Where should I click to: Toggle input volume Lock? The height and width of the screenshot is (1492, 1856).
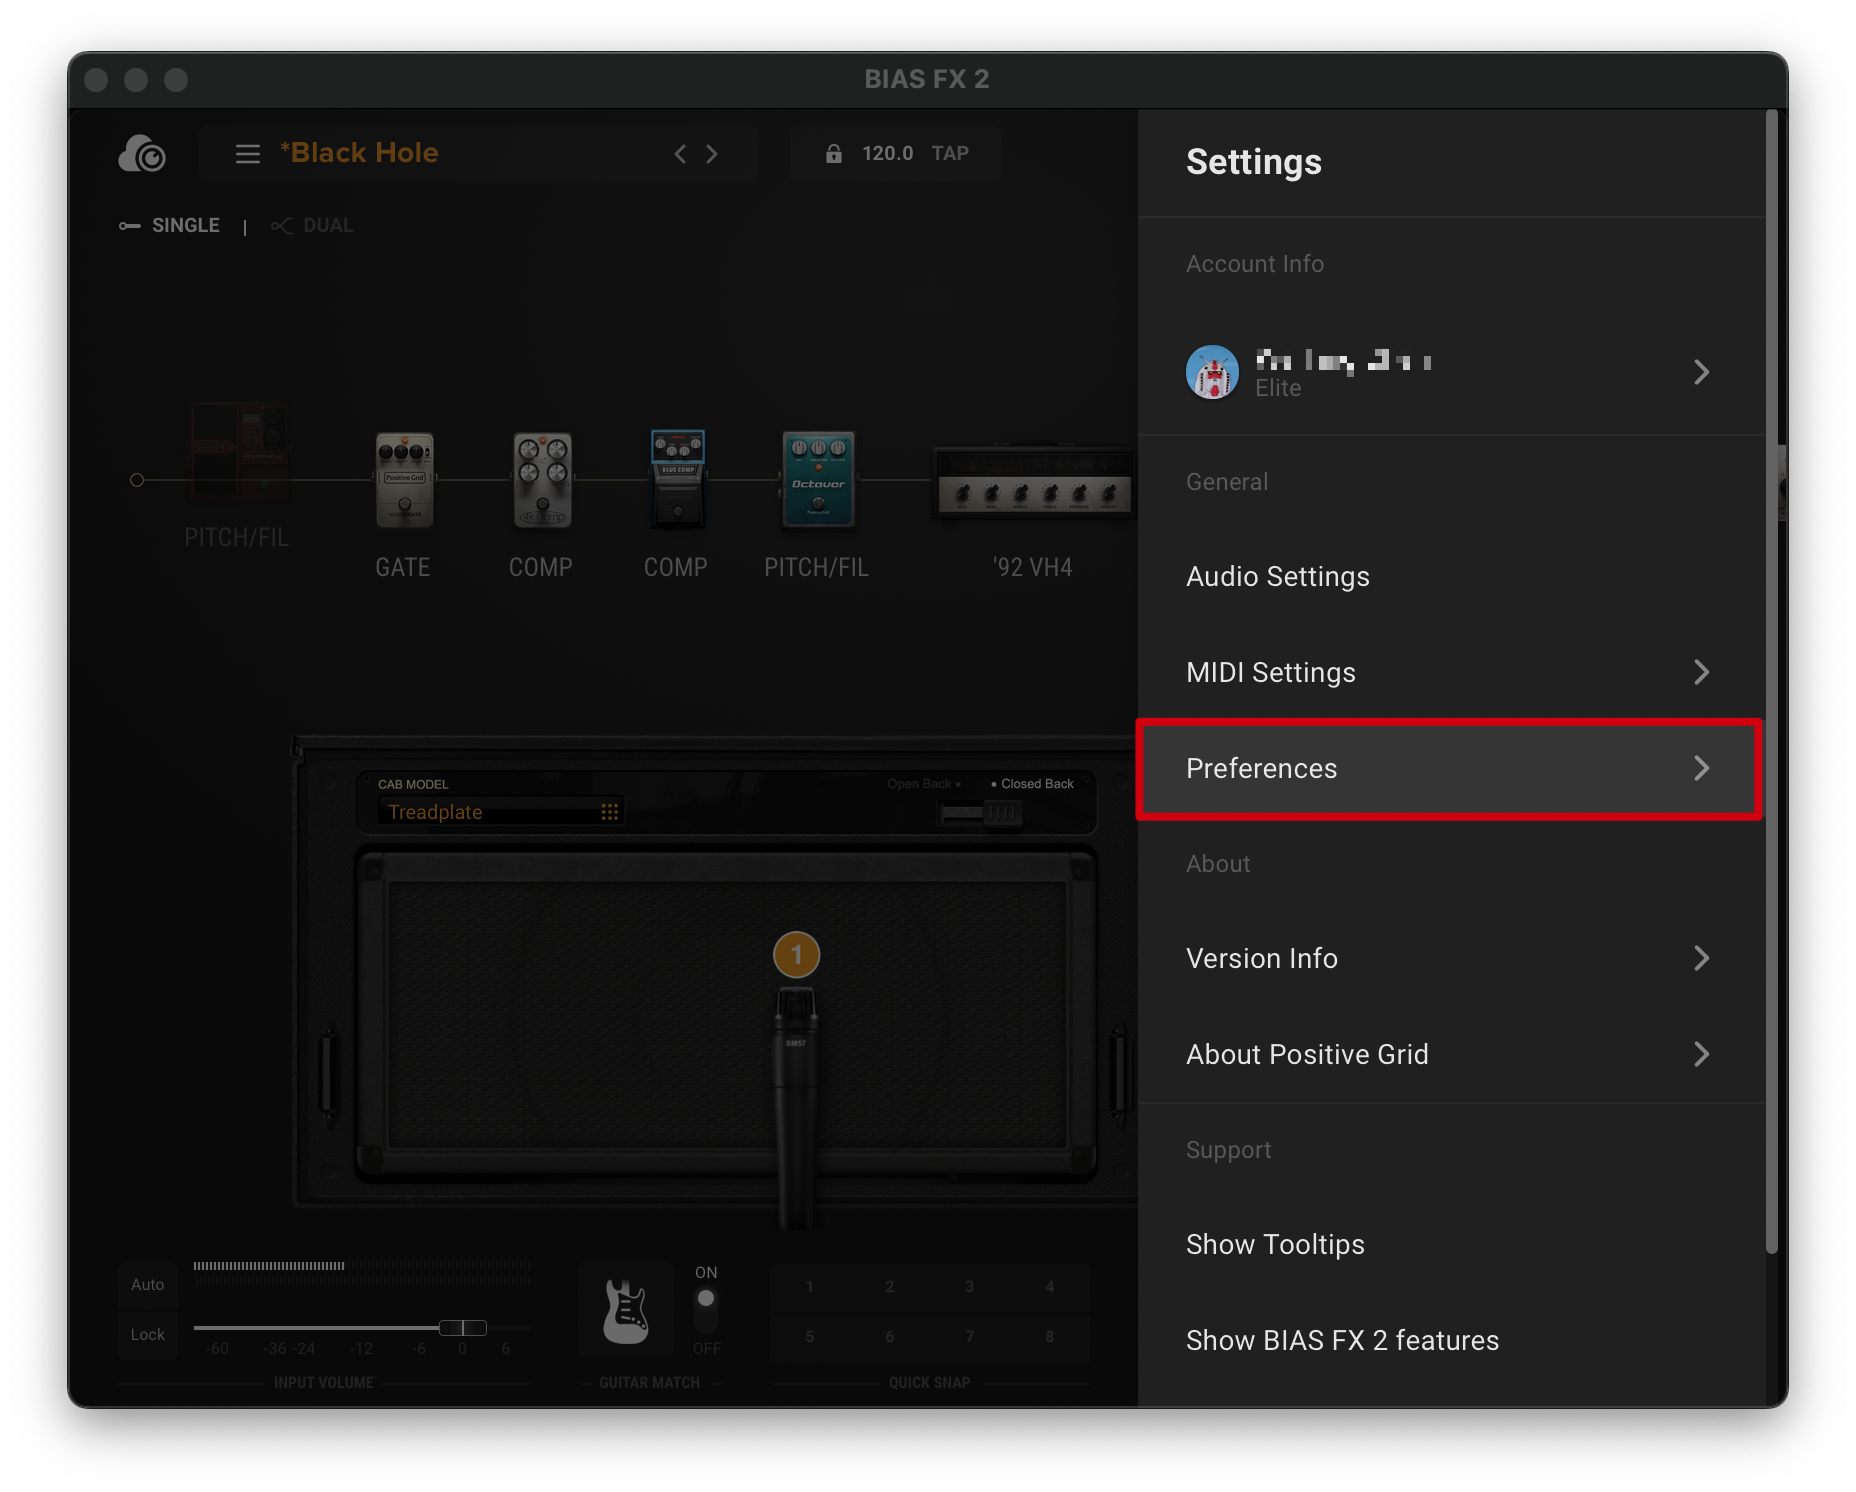tap(147, 1335)
